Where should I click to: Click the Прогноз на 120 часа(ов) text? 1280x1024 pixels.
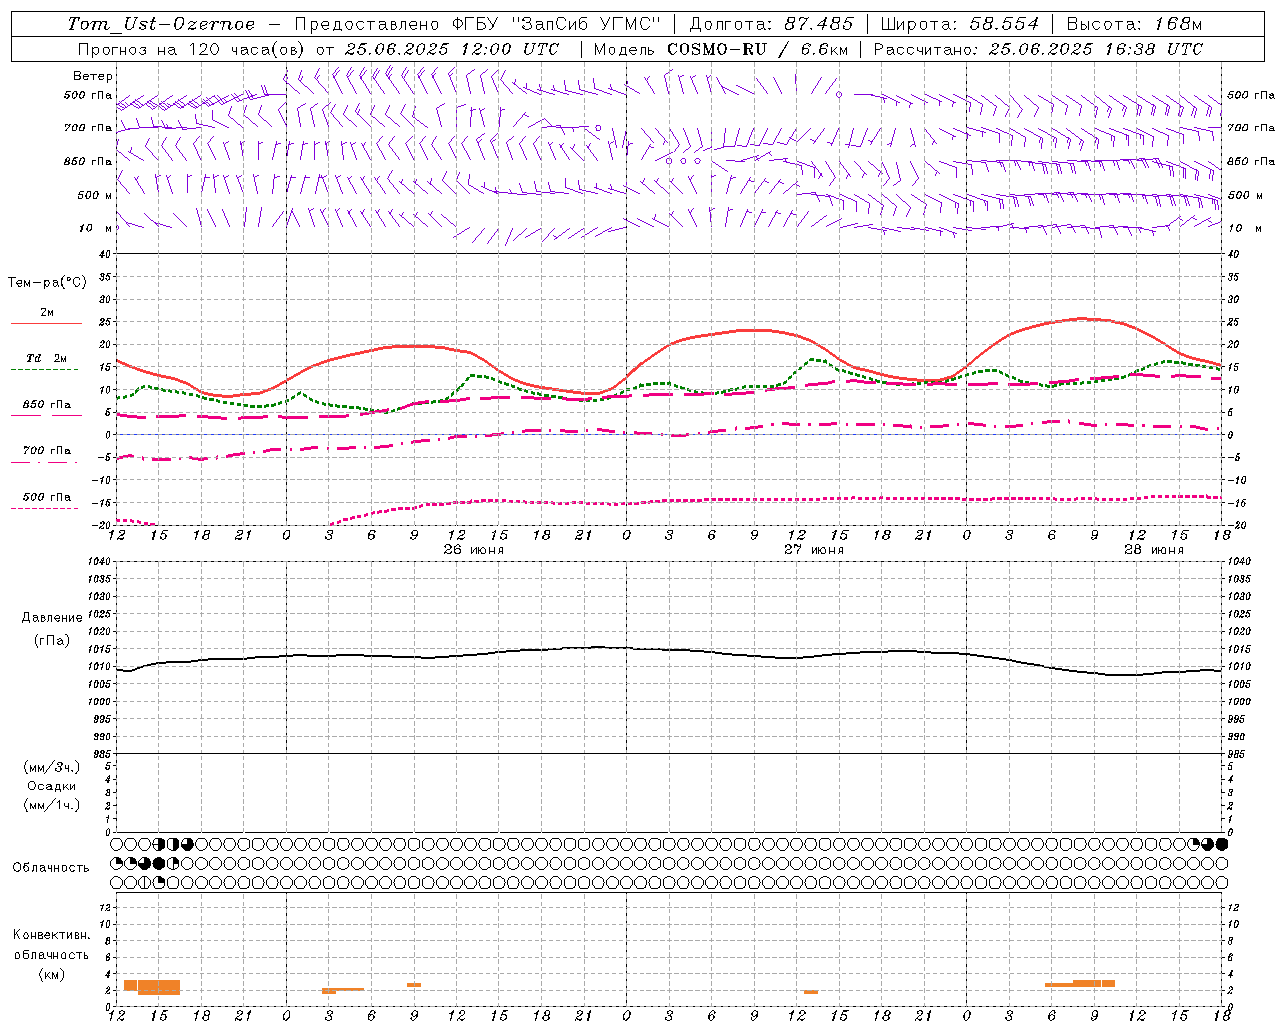point(191,49)
